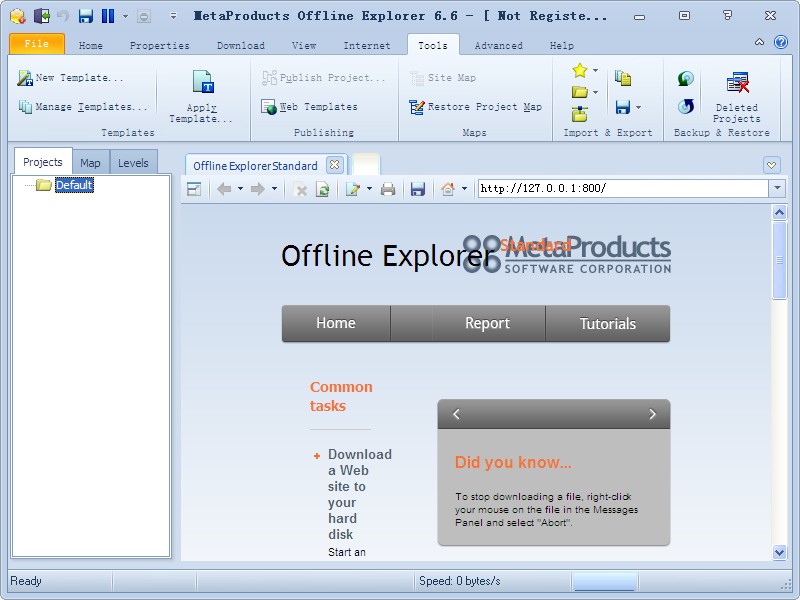
Task: Click the browser Back arrow
Action: [224, 189]
